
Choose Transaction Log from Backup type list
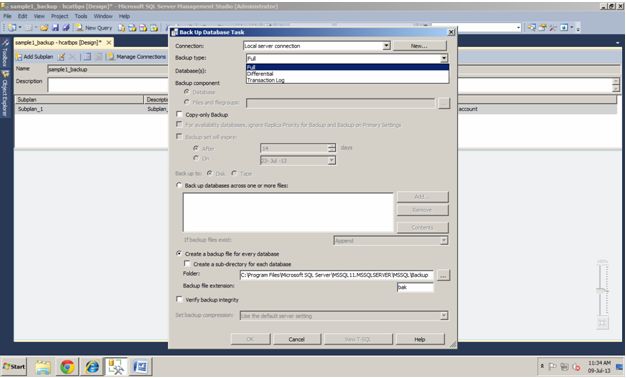[347, 80]
